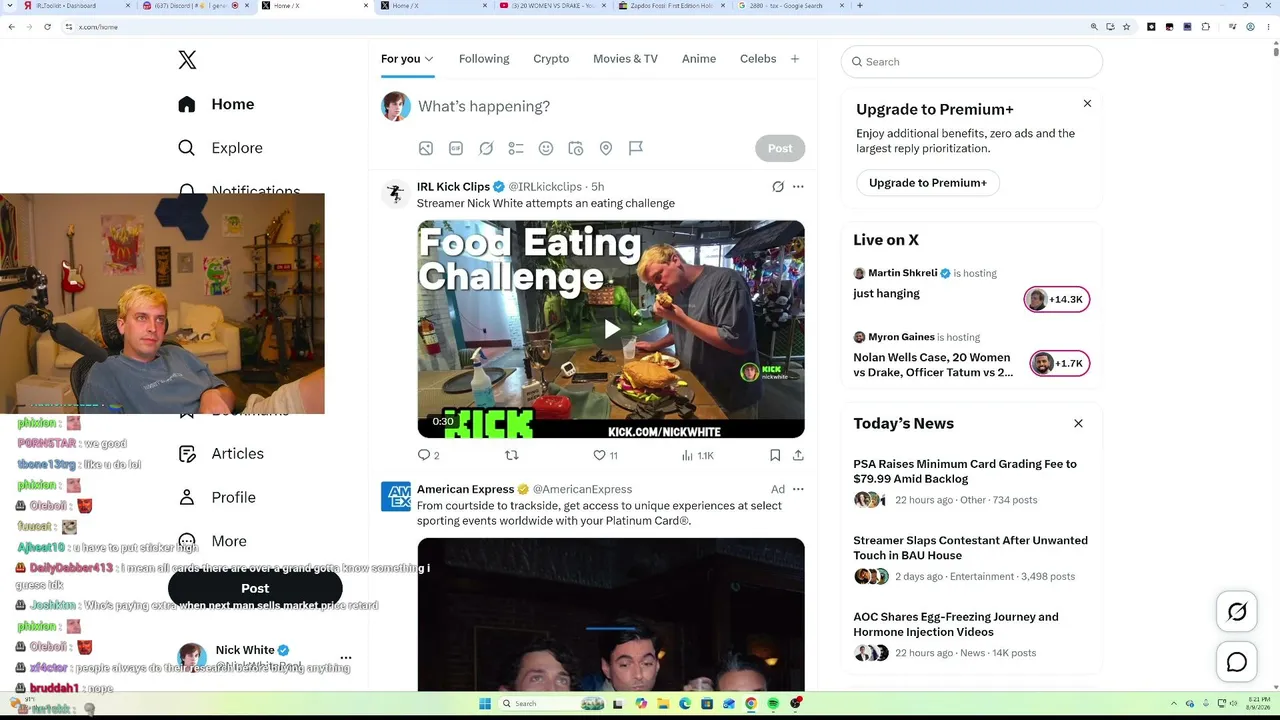Repost the IRL Kick Clips post
This screenshot has height=720, width=1280.
(512, 455)
